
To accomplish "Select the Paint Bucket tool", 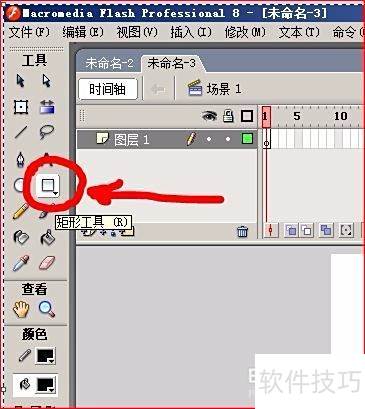I will [x=48, y=238].
